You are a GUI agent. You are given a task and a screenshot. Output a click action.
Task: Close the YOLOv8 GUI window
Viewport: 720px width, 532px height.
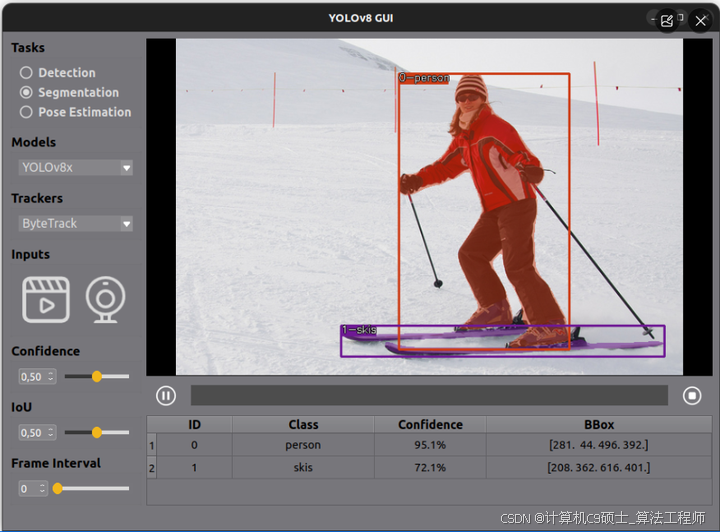pos(701,21)
